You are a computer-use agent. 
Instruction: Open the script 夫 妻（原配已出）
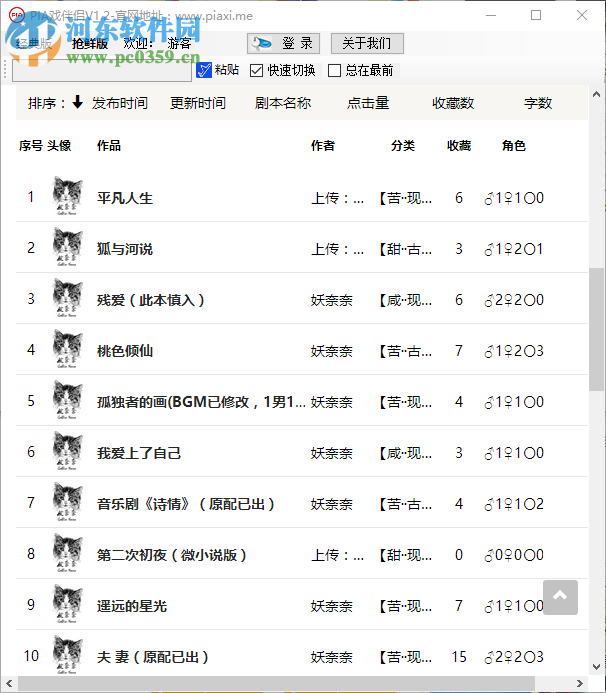pos(152,657)
